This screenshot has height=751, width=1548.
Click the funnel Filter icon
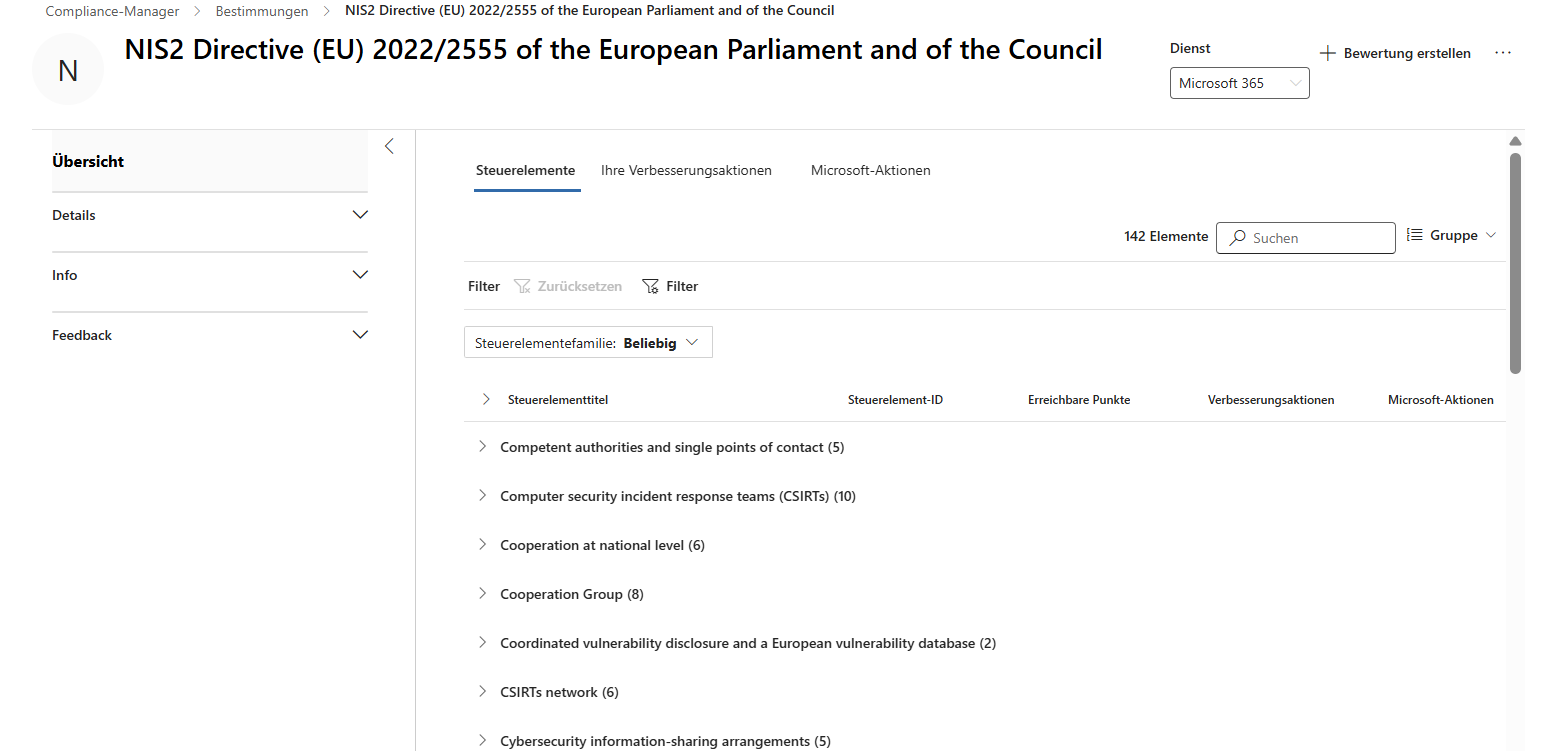coord(651,286)
